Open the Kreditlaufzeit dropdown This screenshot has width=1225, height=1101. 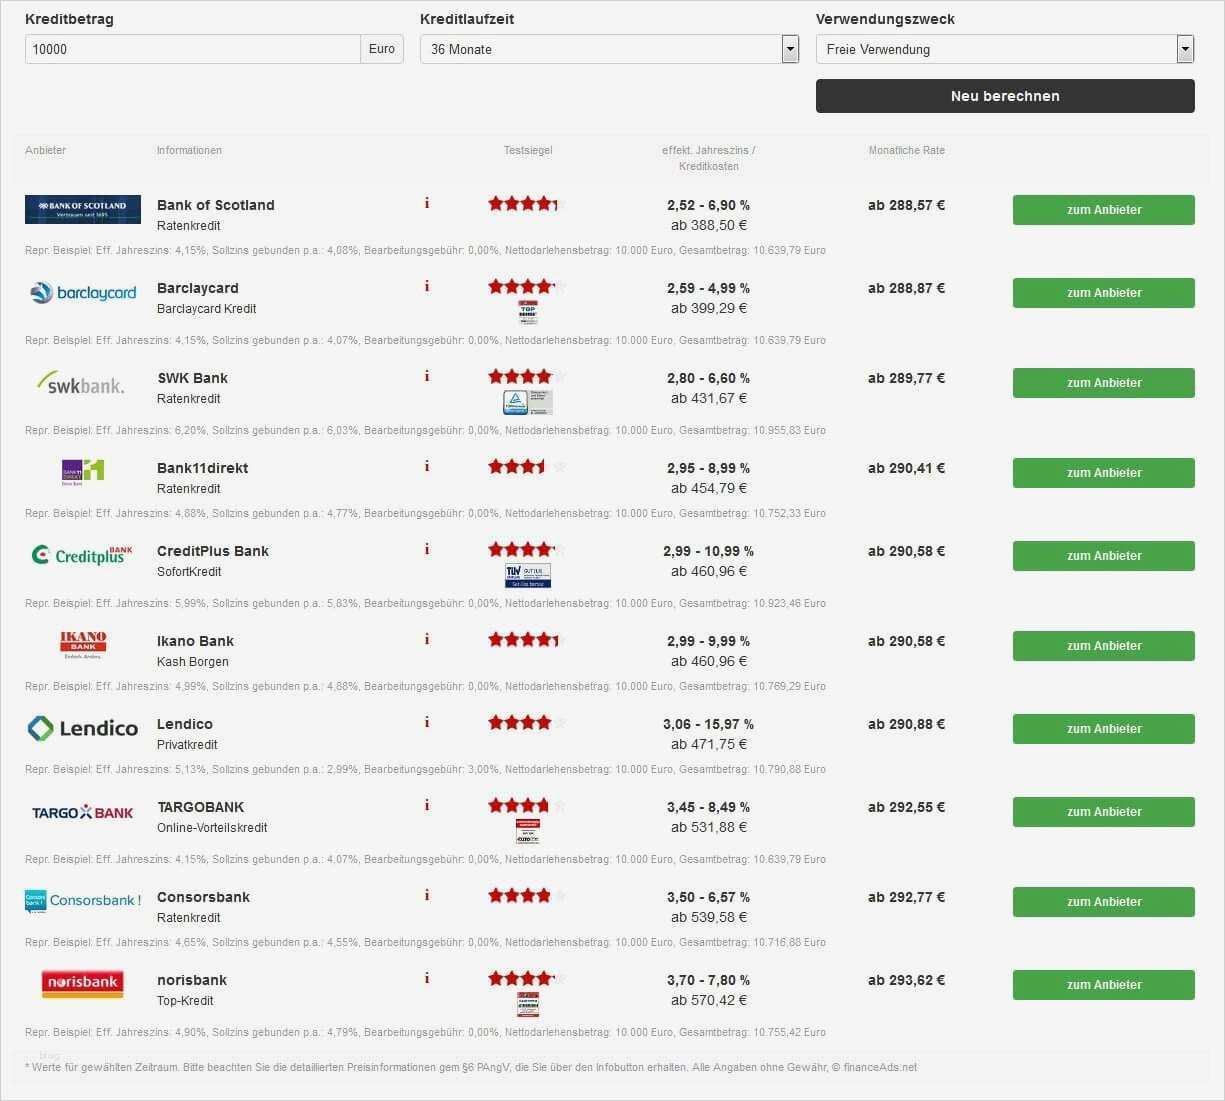[609, 49]
